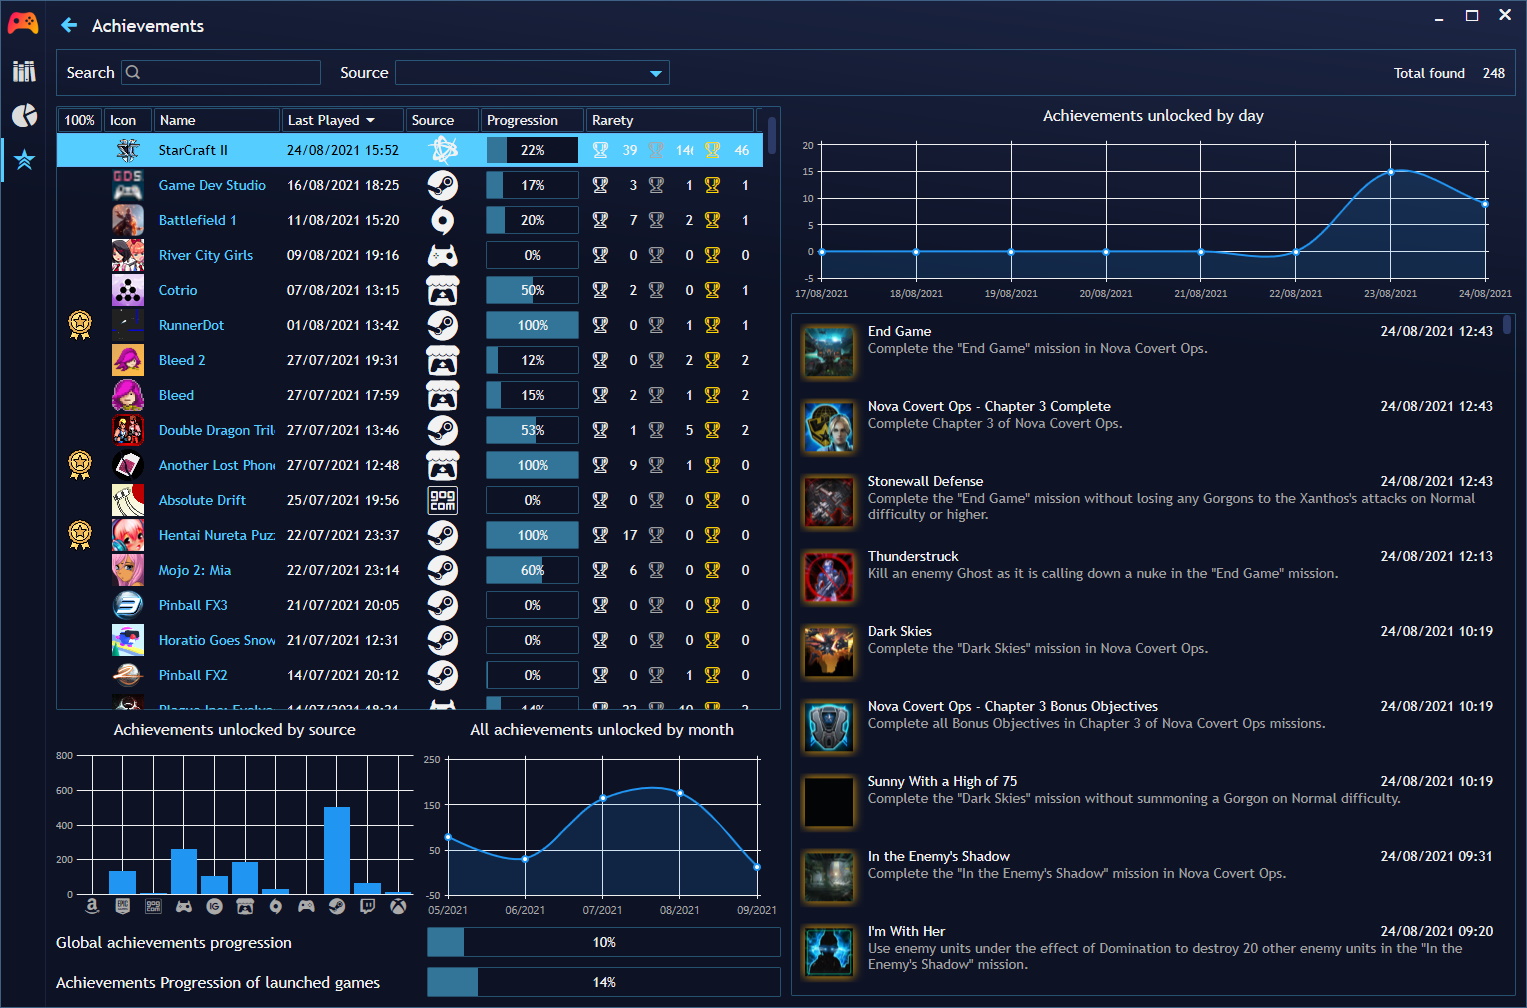Screen dimensions: 1527x1008
Task: Maximize the Achievements window
Action: (1472, 15)
